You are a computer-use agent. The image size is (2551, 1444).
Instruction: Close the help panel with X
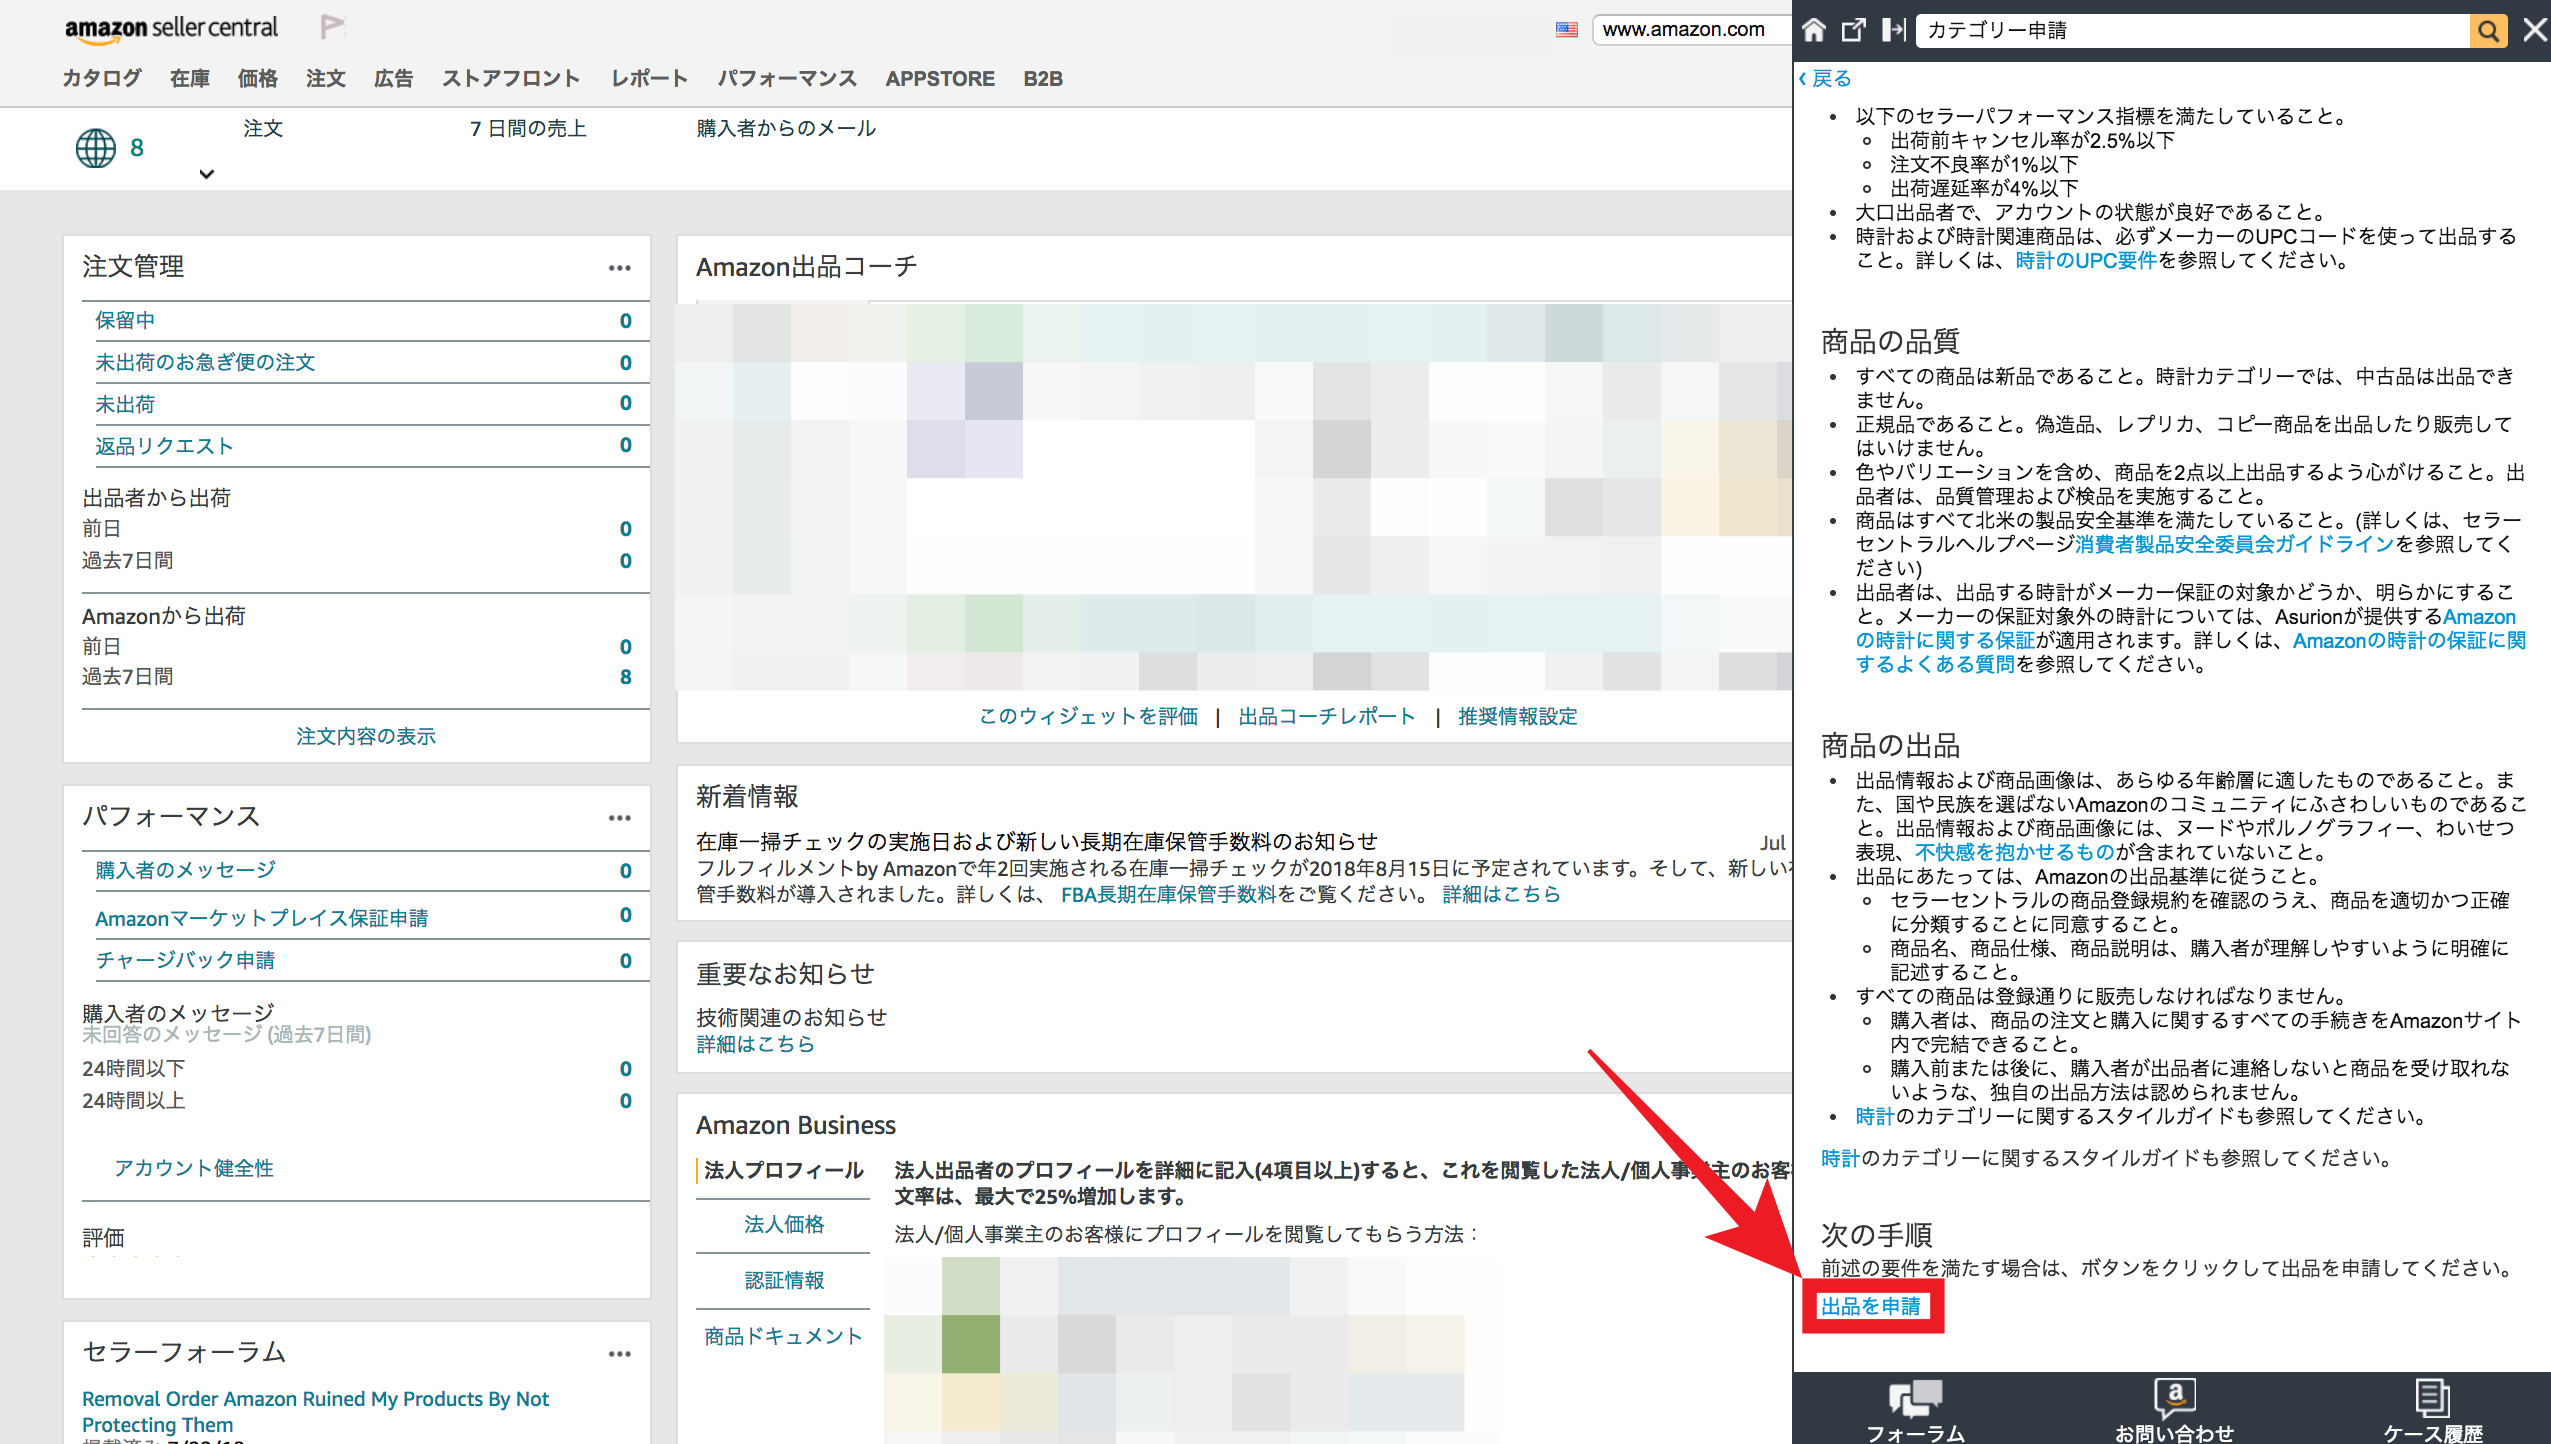click(2535, 30)
